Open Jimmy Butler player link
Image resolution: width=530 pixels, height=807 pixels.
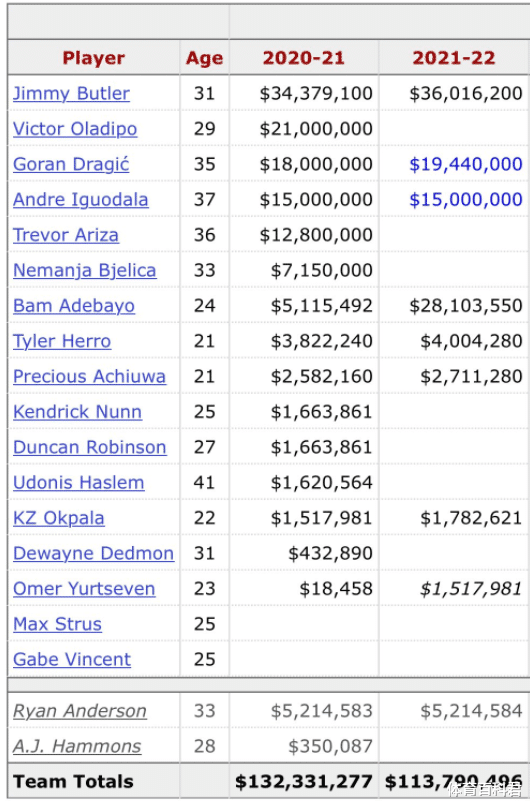click(x=71, y=94)
